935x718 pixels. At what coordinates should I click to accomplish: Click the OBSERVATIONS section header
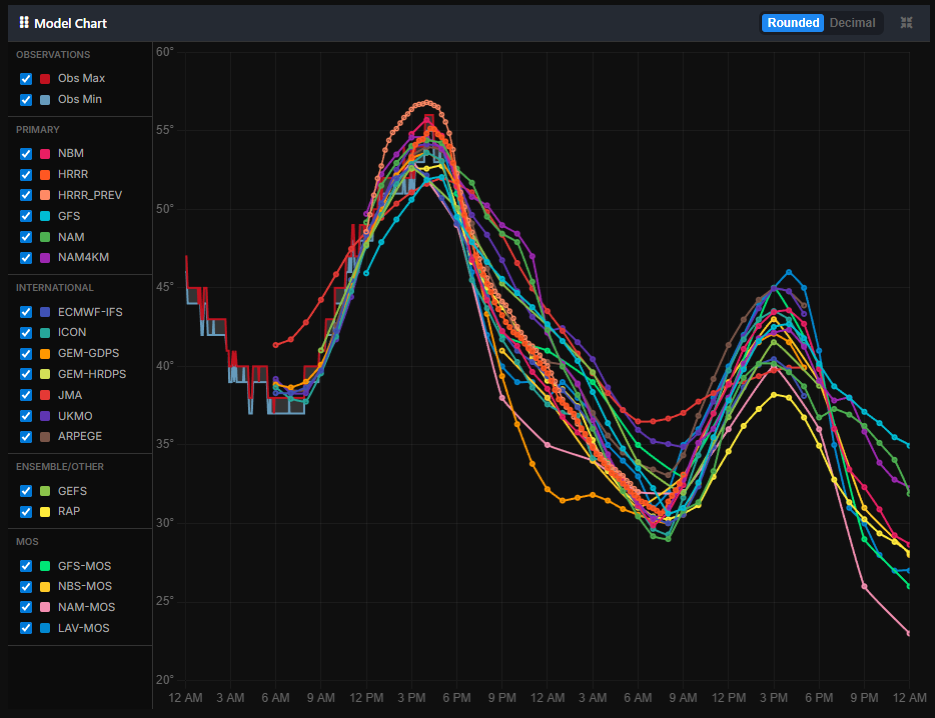click(x=53, y=55)
